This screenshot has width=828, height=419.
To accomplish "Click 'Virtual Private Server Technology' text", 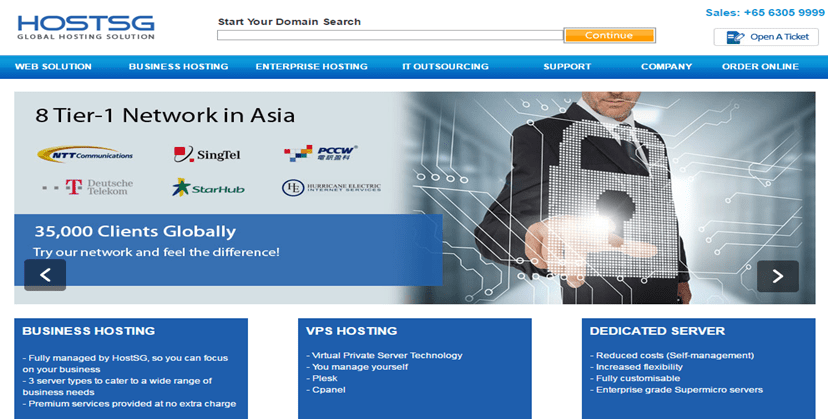I will [x=384, y=356].
